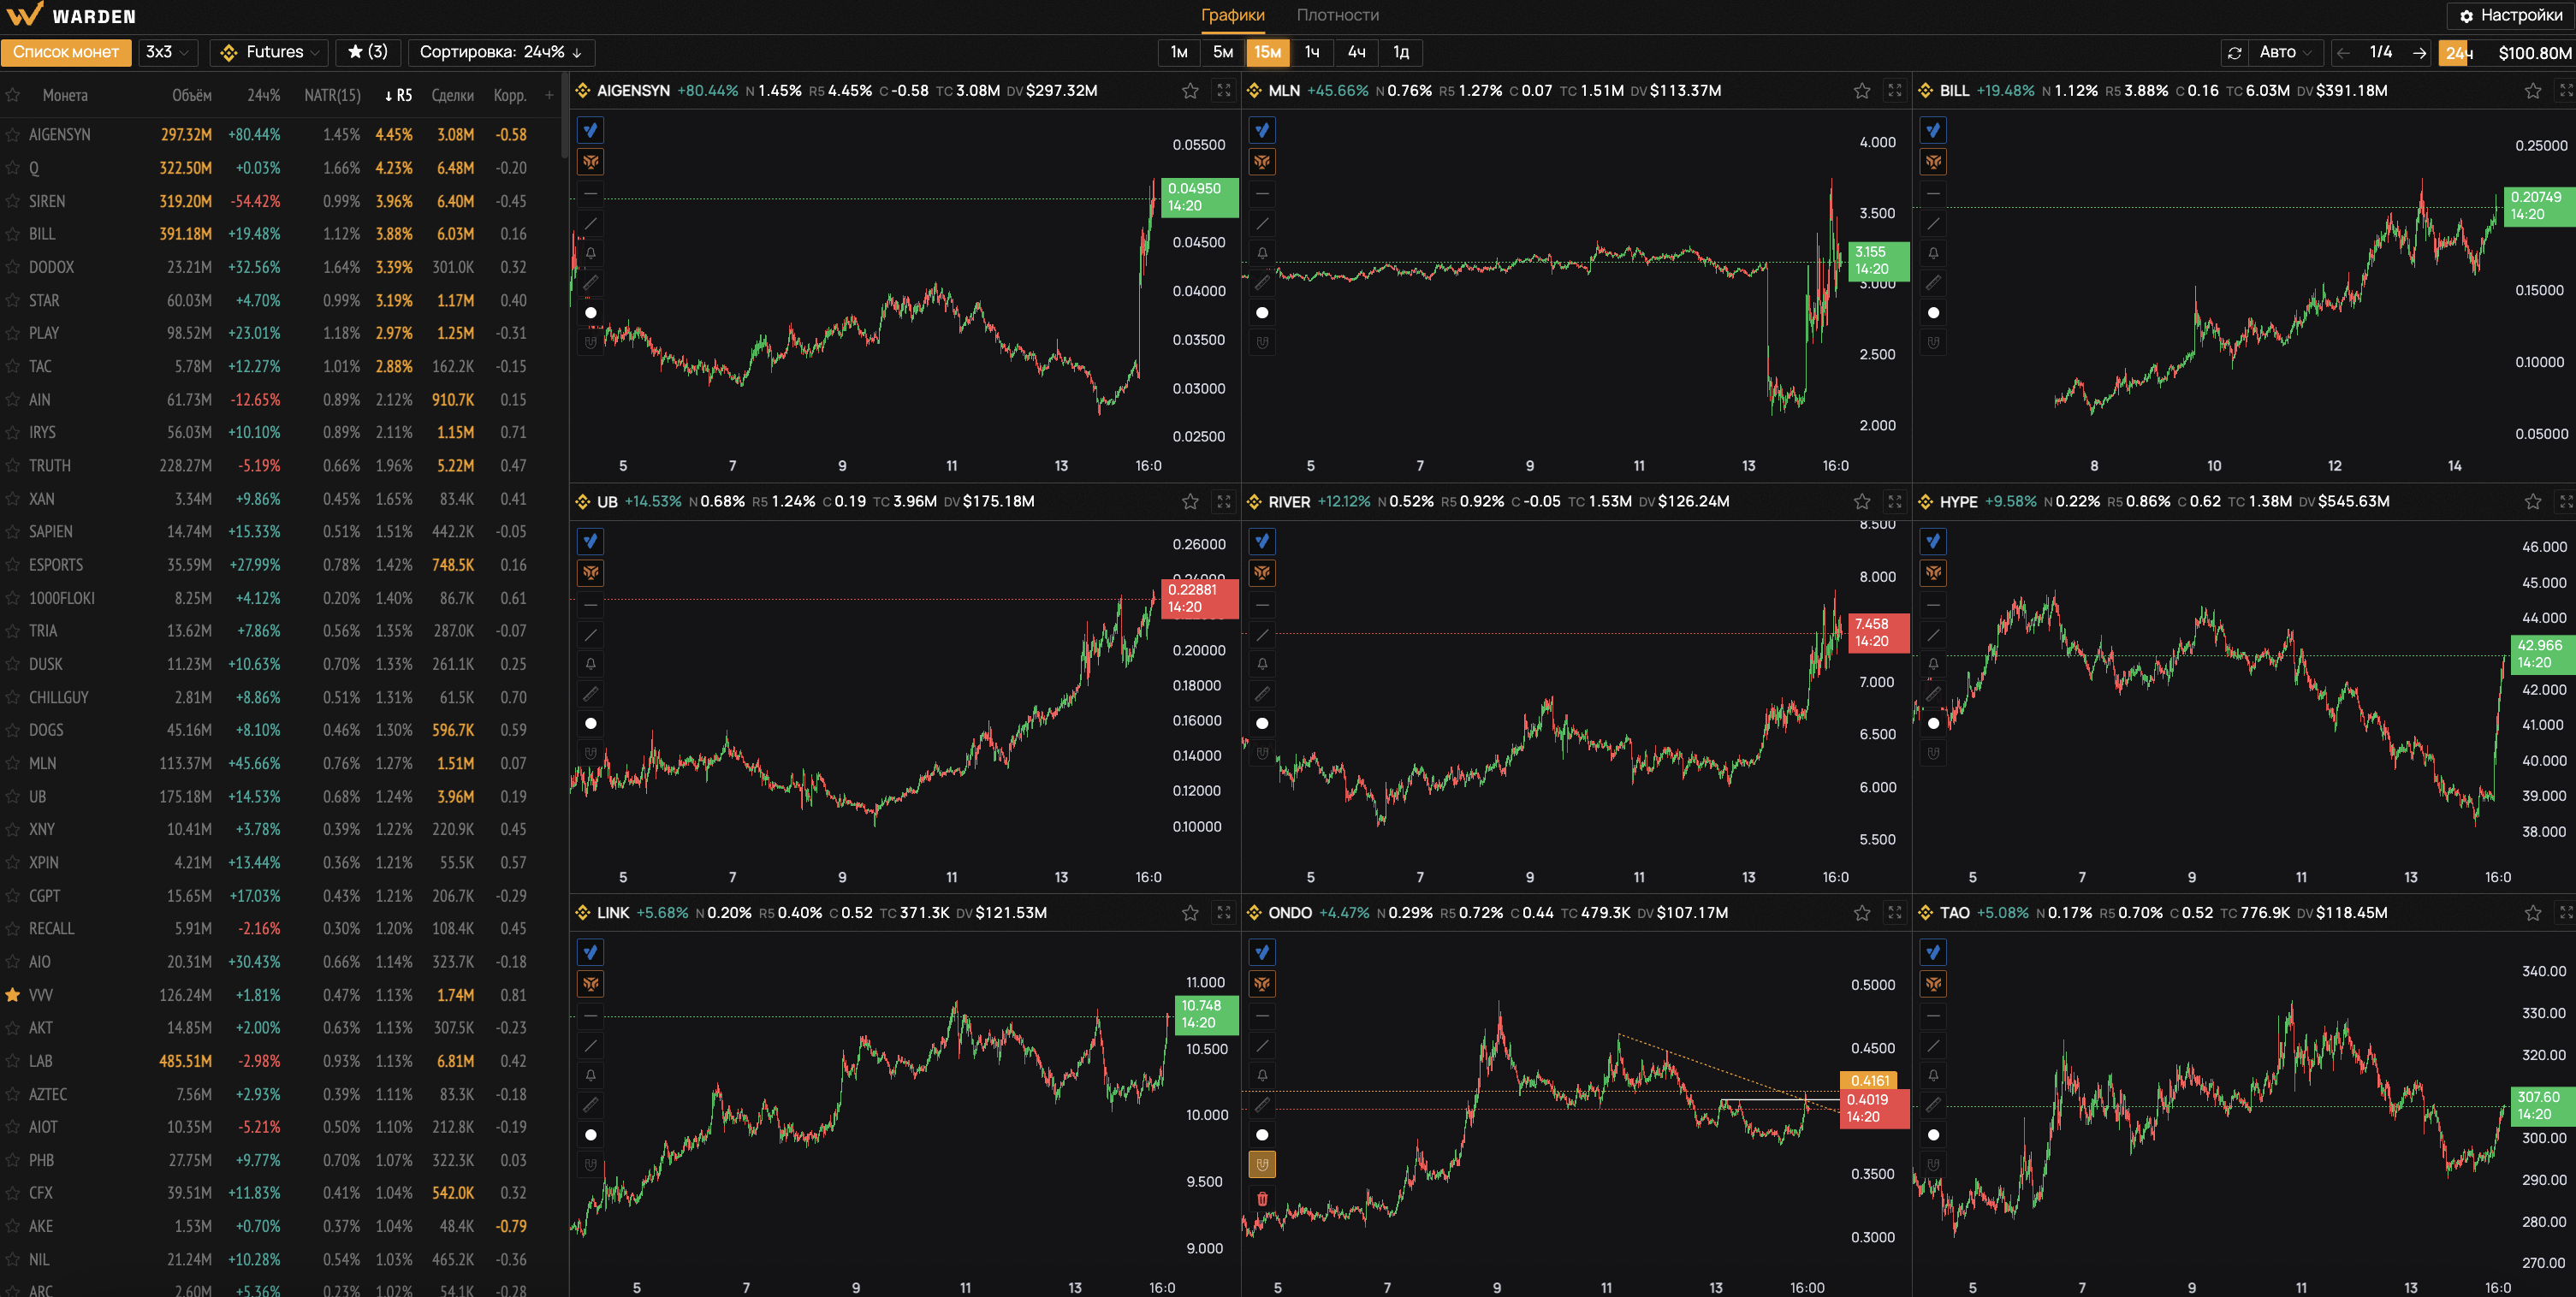
Task: Activate the trend line tool on MLN chart
Action: [1262, 223]
